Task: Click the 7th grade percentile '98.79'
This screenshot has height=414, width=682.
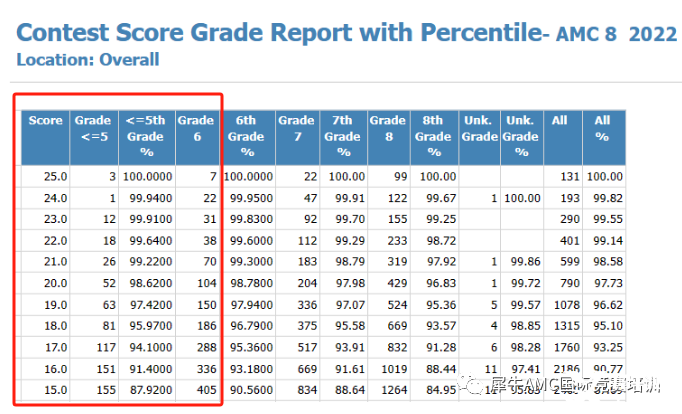Action: 350,262
